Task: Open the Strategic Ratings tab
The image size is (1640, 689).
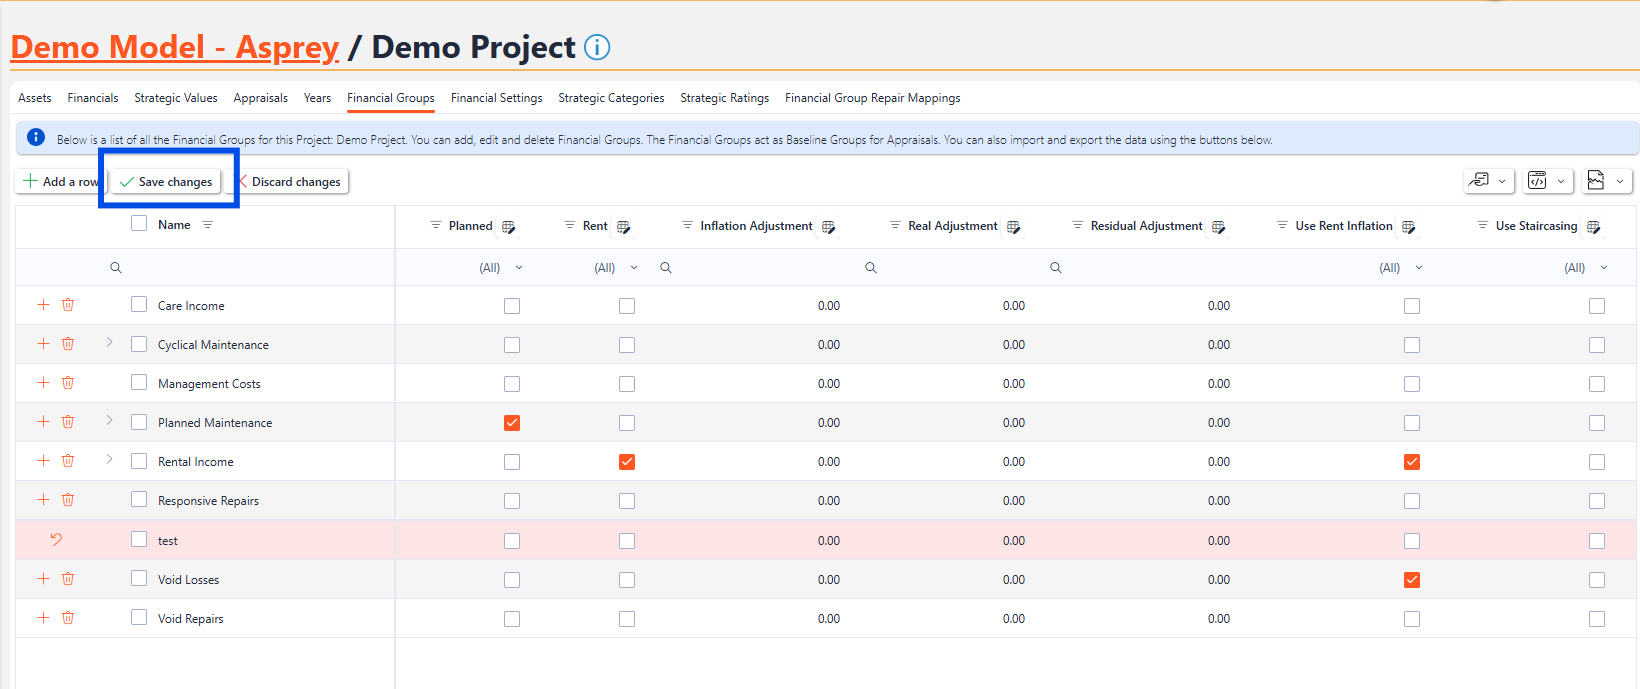Action: (x=724, y=98)
